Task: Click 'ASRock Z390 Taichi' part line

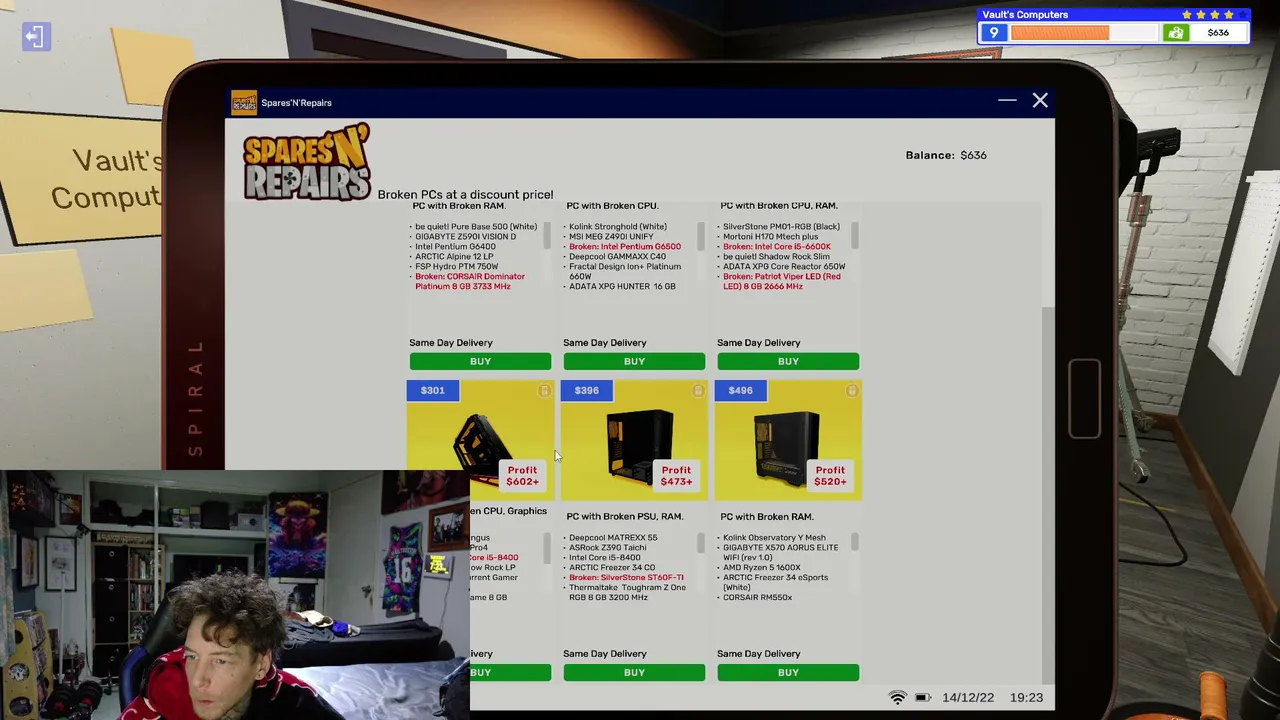Action: (608, 548)
